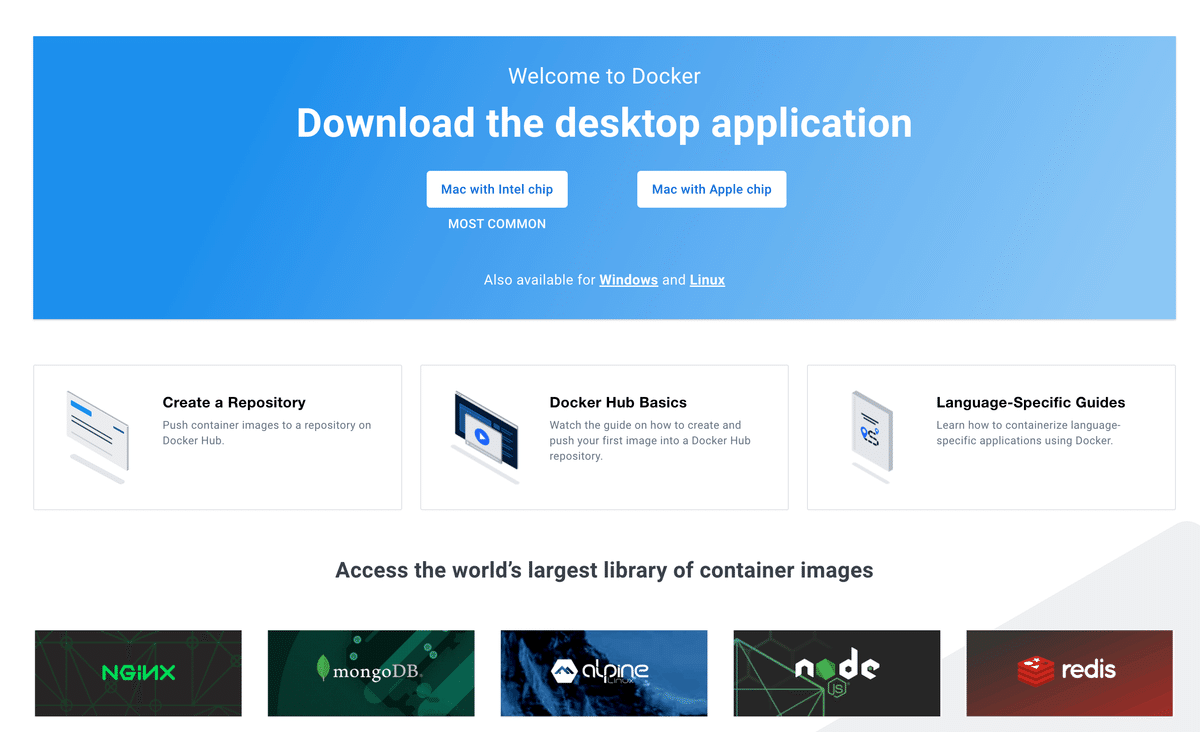Viewport: 1200px width, 732px height.
Task: Open the alpine Linux container image thumbnail
Action: (x=603, y=673)
